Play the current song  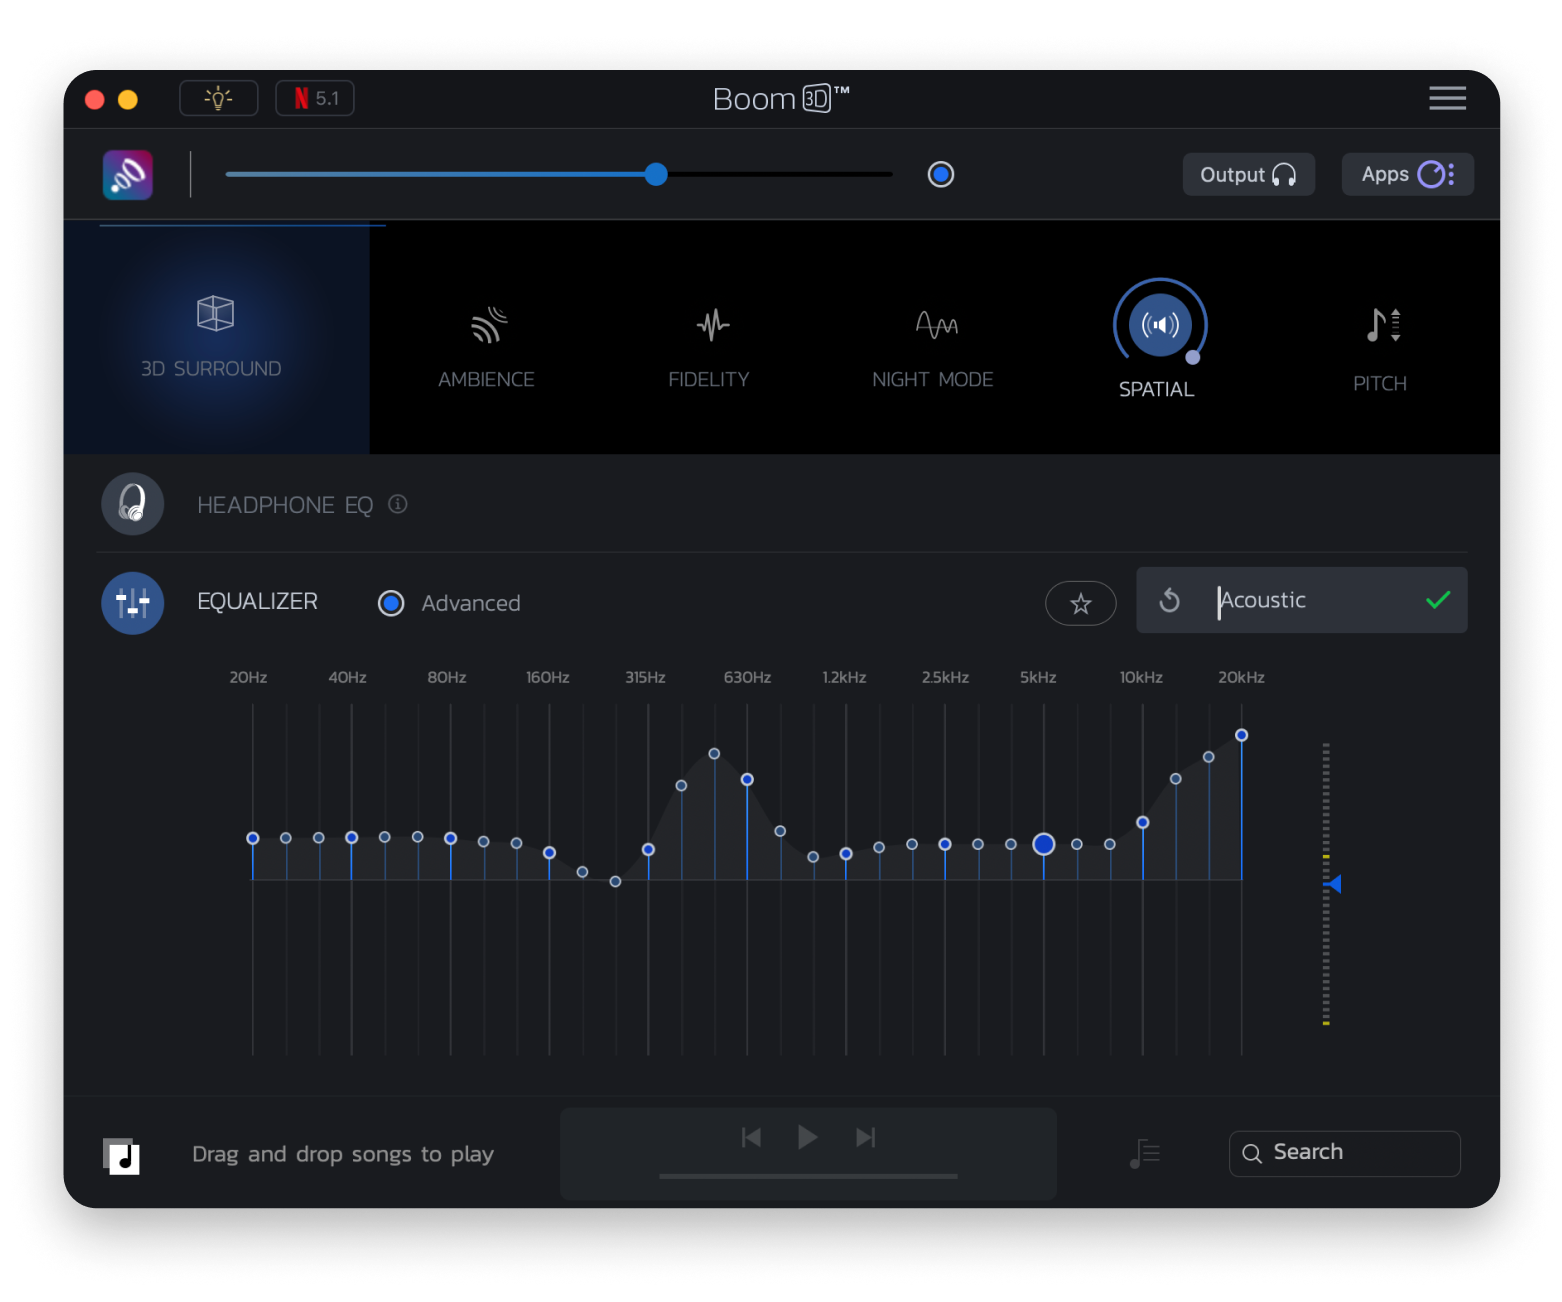pyautogui.click(x=808, y=1137)
